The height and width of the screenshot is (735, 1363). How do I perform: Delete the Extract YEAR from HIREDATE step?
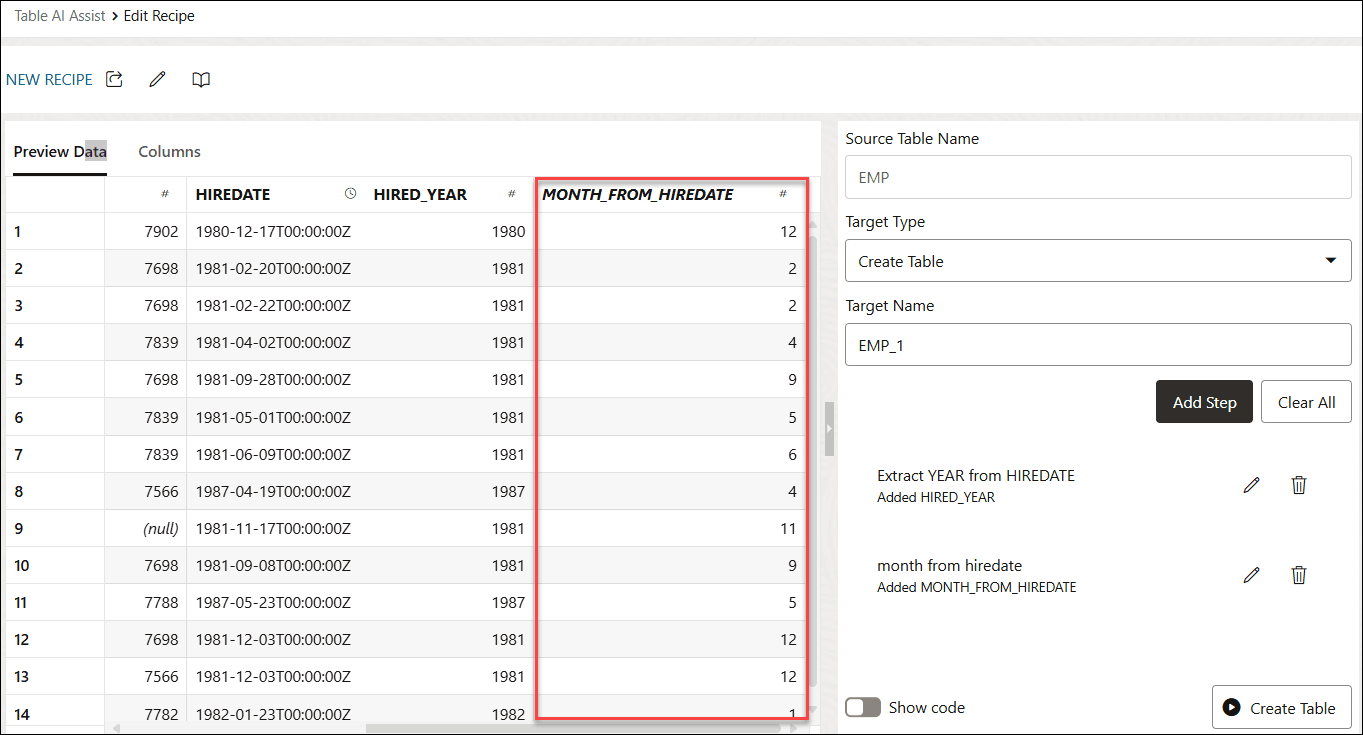[x=1299, y=484]
